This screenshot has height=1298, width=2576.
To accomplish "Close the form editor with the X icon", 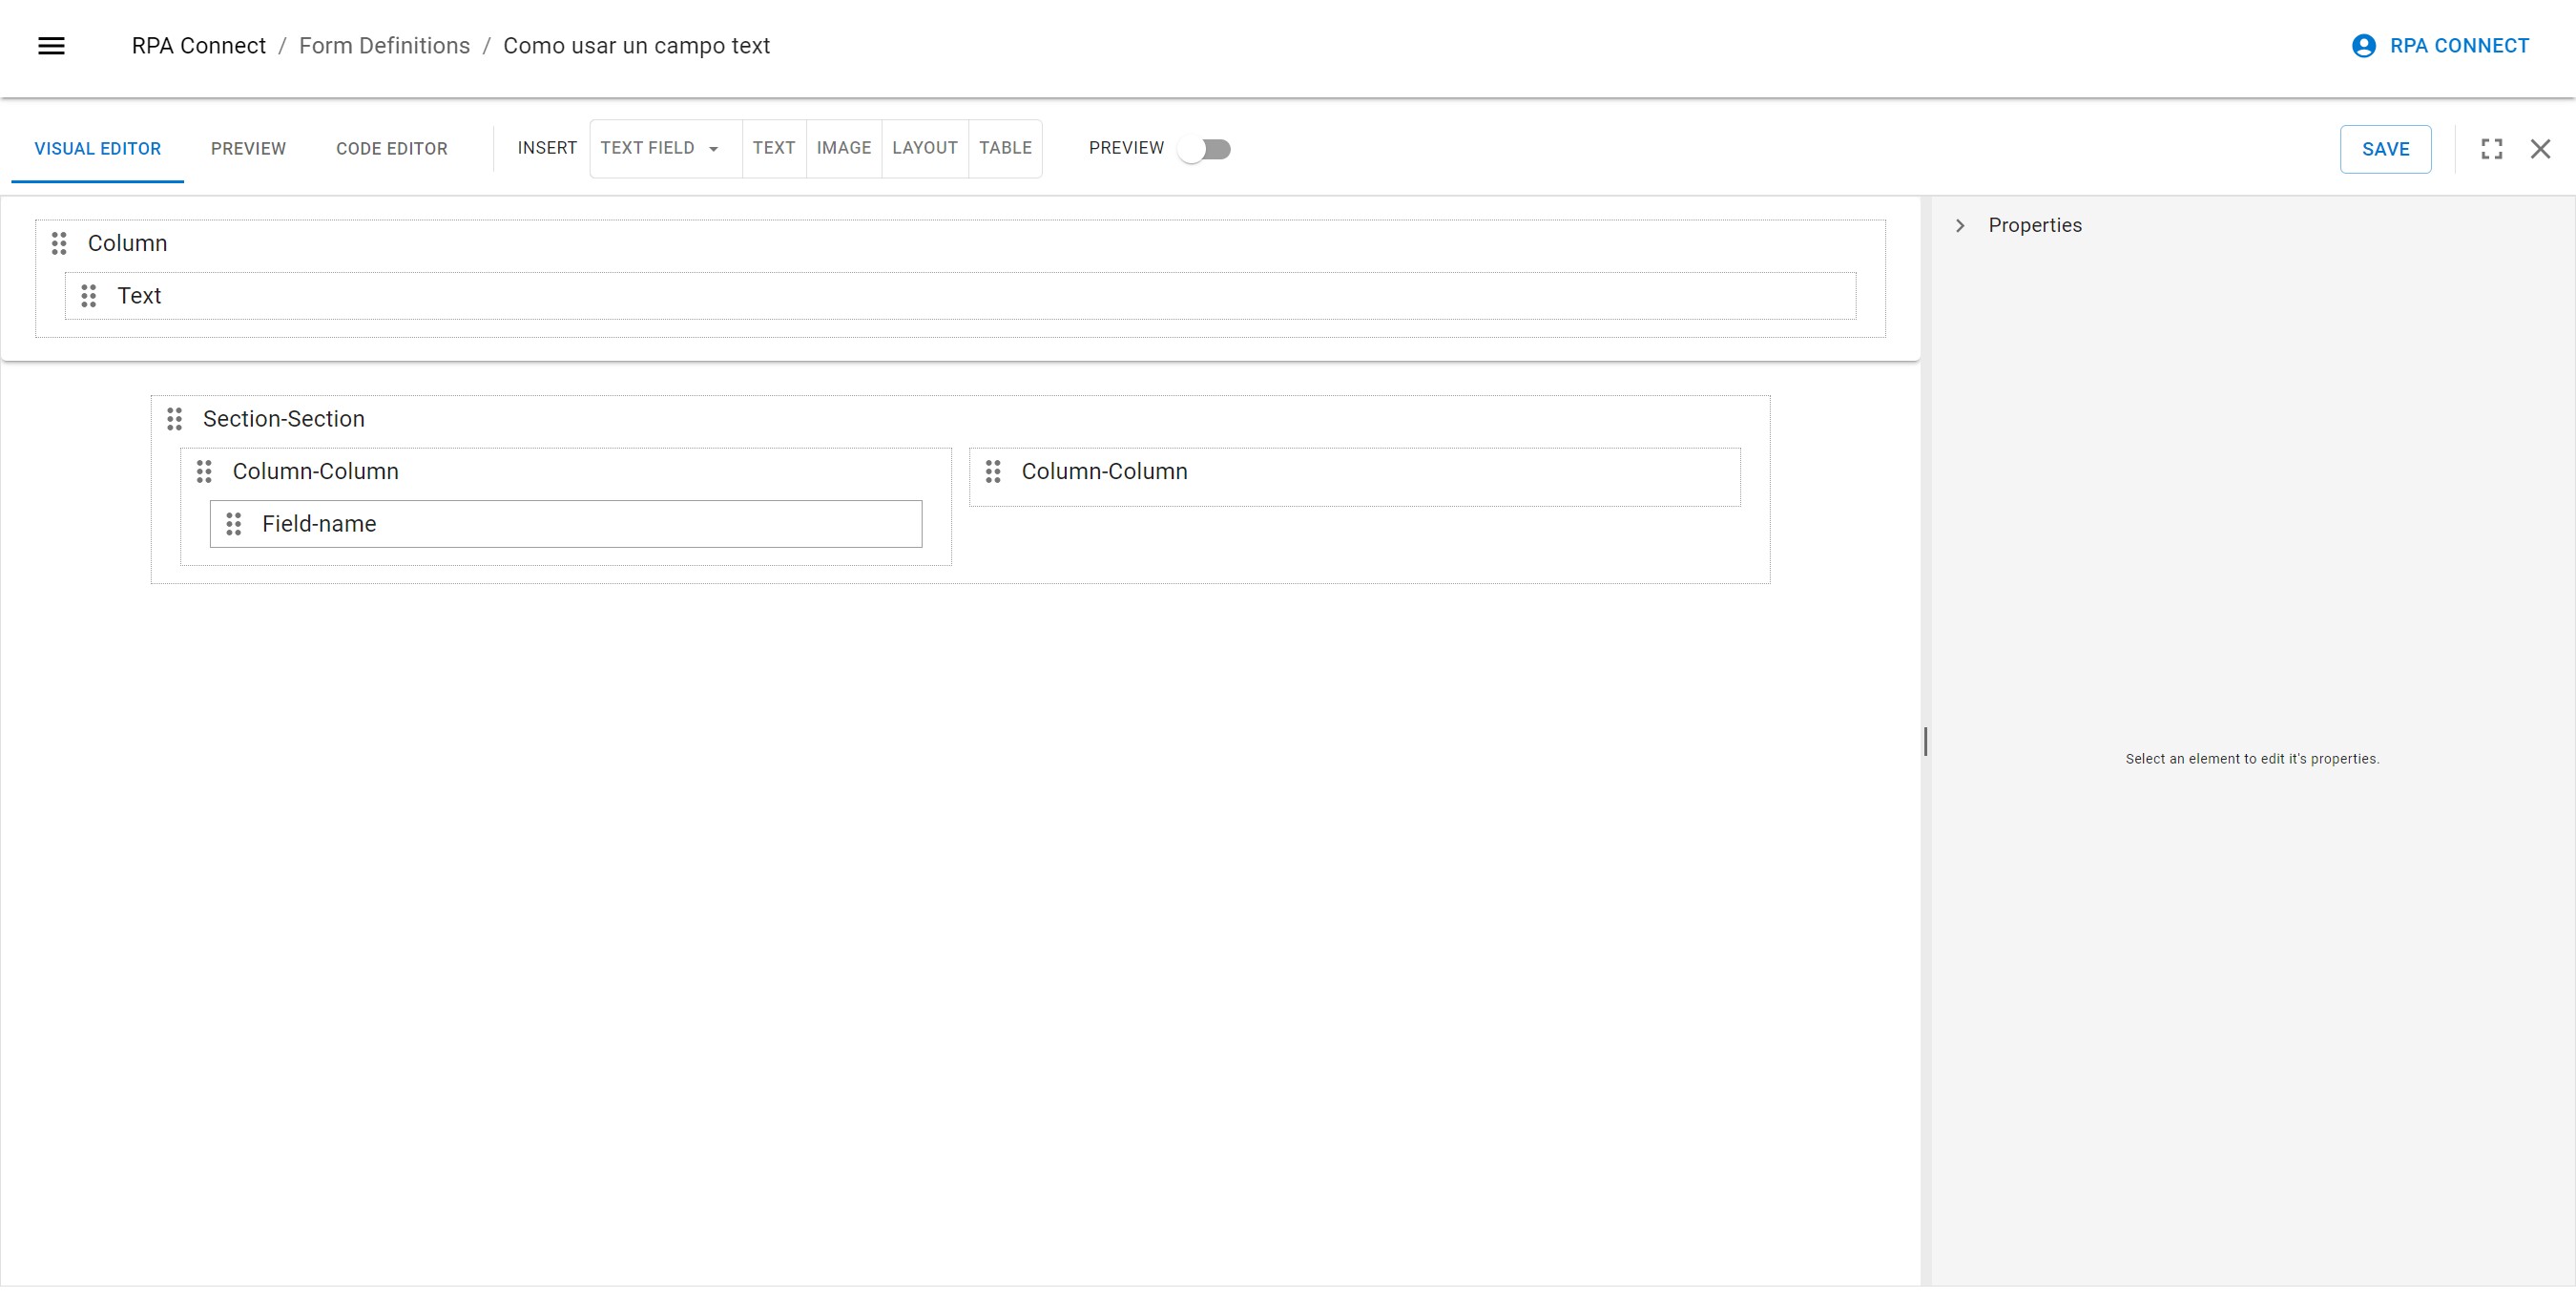I will (x=2541, y=148).
